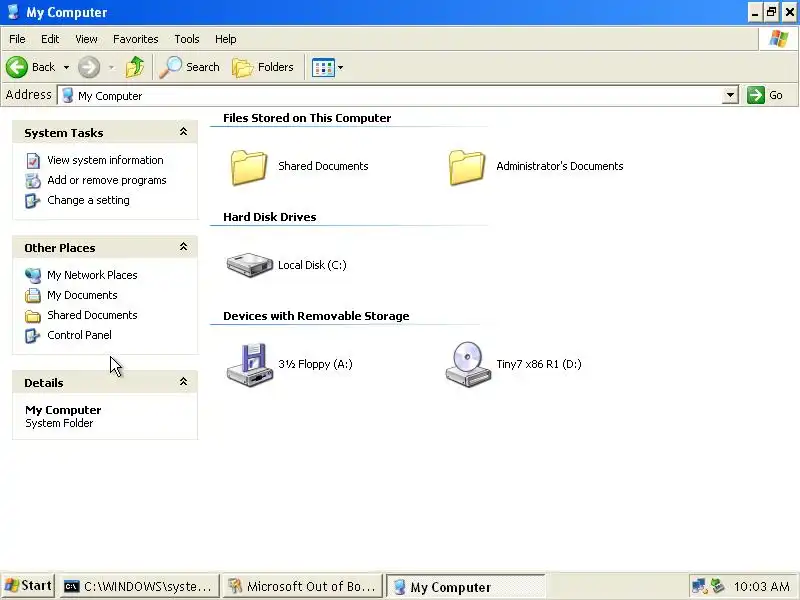Expand the Address bar dropdown
Viewport: 800px width, 600px height.
[730, 95]
